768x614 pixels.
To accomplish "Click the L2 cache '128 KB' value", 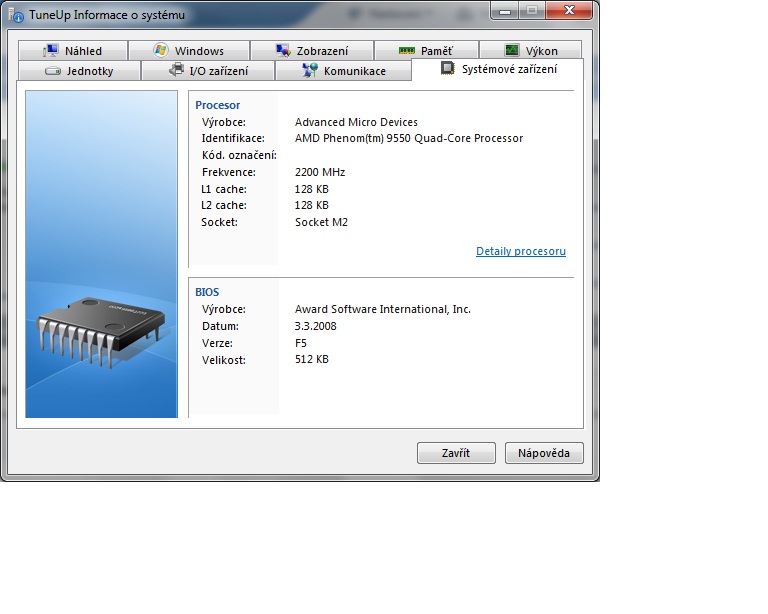I will click(312, 205).
